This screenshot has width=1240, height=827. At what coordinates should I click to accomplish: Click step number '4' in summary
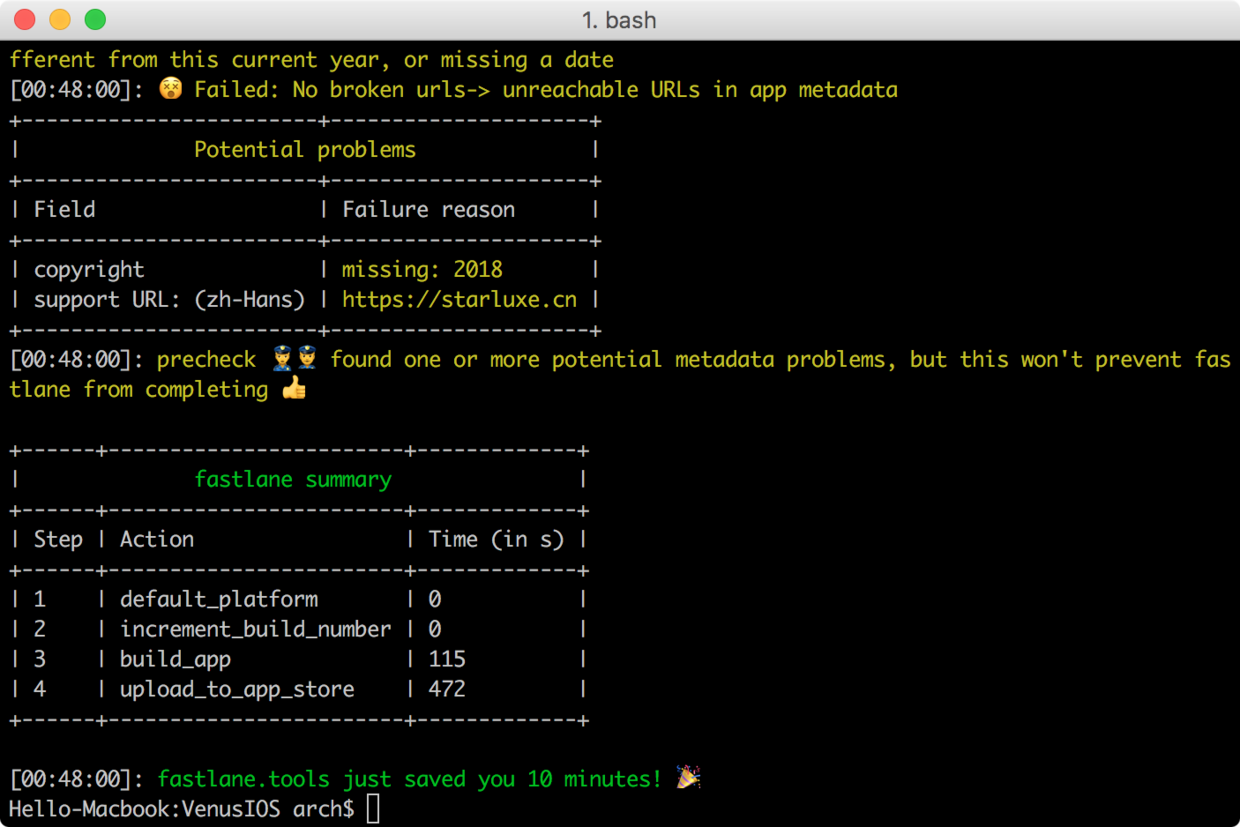(x=40, y=689)
